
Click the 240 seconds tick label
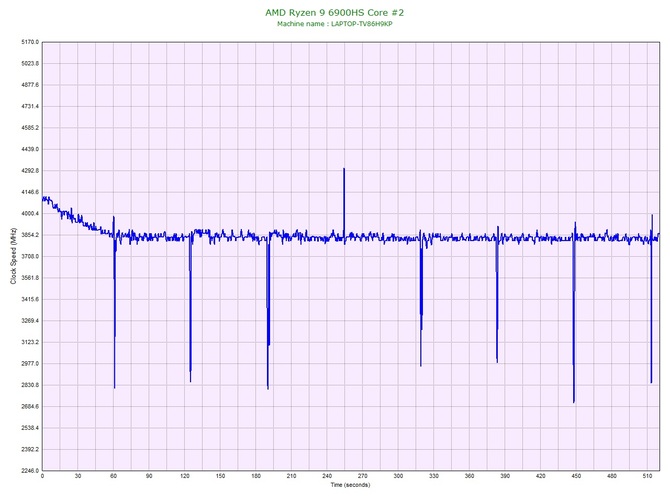coord(327,476)
